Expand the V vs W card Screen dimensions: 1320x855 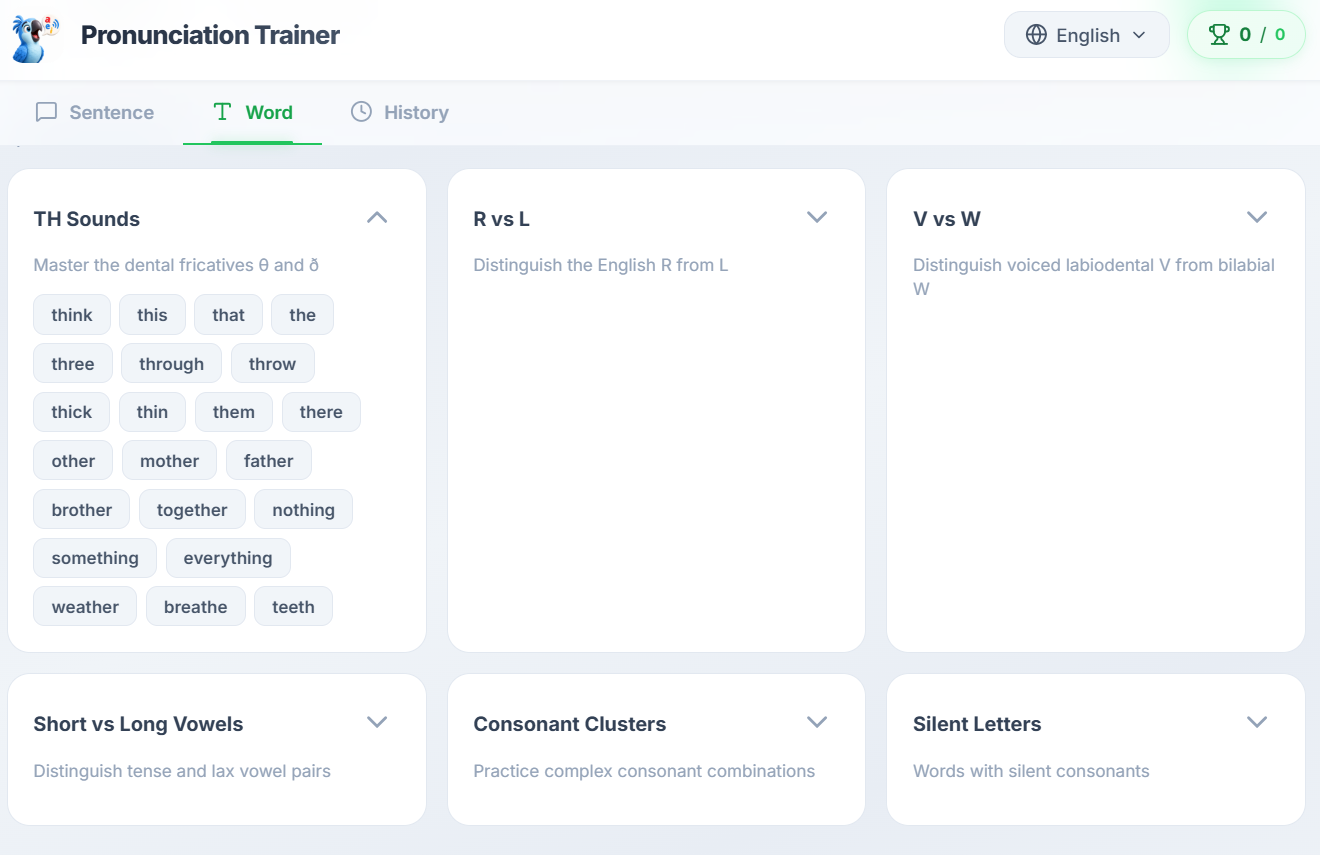(1257, 218)
